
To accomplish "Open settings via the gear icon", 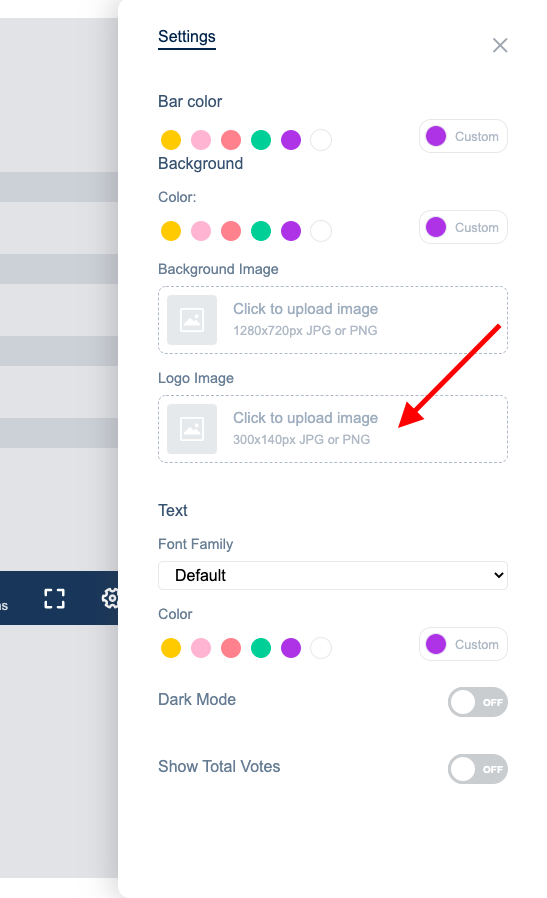I will (110, 598).
